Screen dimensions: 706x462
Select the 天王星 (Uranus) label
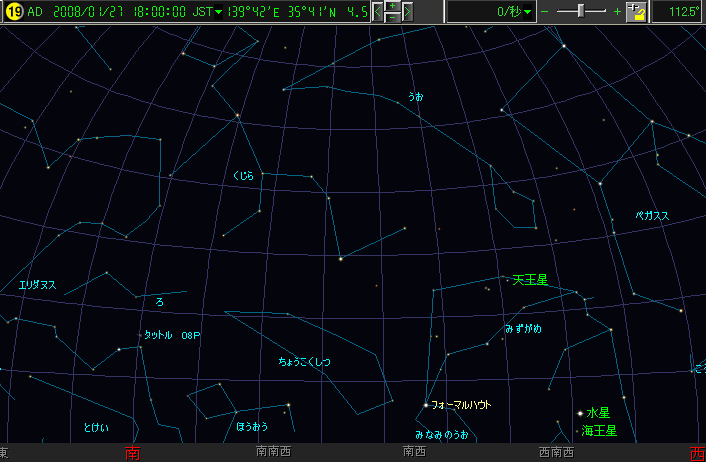pyautogui.click(x=529, y=281)
